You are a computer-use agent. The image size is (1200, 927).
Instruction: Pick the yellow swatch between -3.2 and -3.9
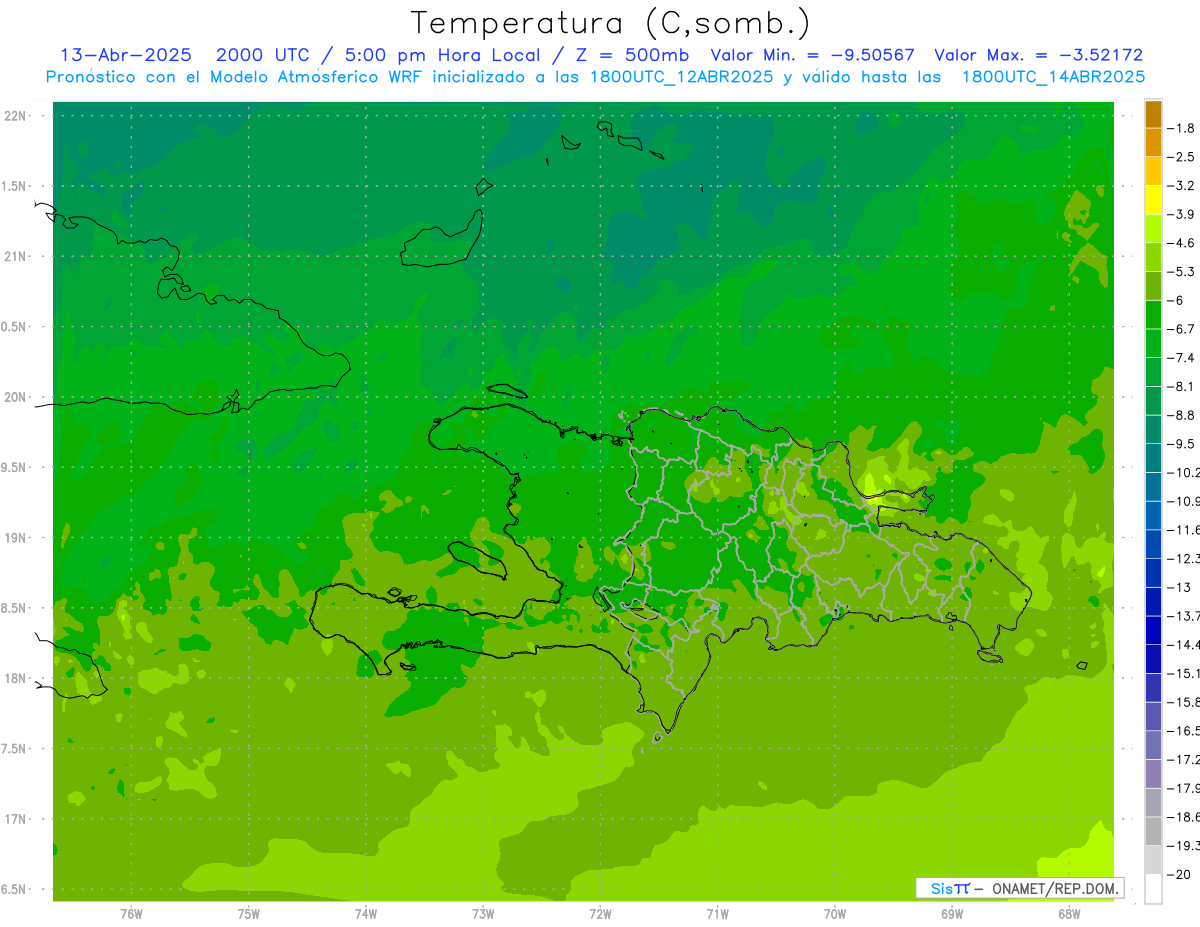point(1153,200)
